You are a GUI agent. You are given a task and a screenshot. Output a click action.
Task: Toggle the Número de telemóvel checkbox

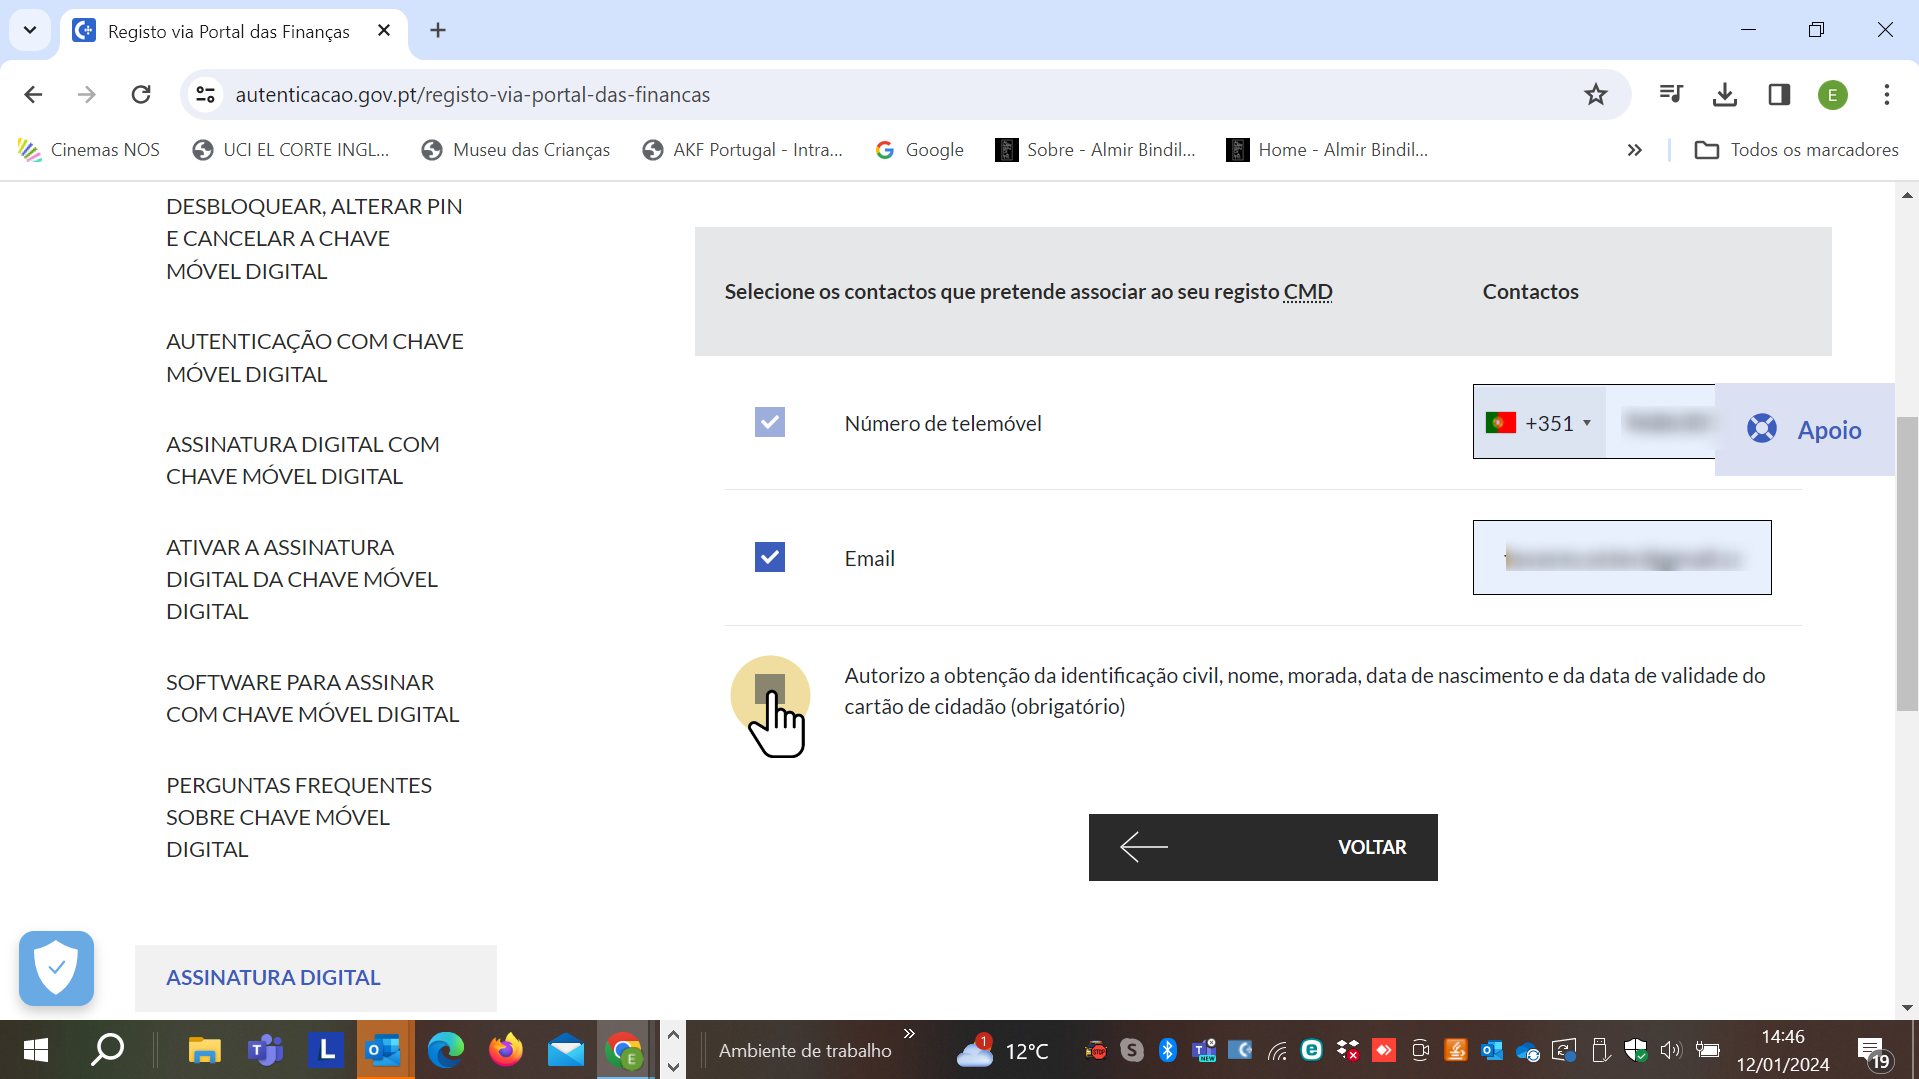click(x=769, y=422)
